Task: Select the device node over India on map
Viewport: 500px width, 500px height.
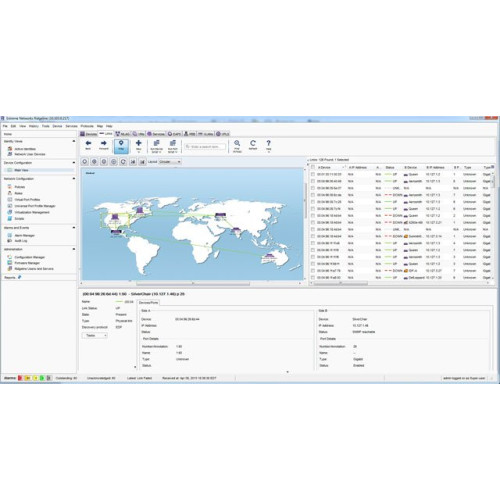Action: (236, 229)
